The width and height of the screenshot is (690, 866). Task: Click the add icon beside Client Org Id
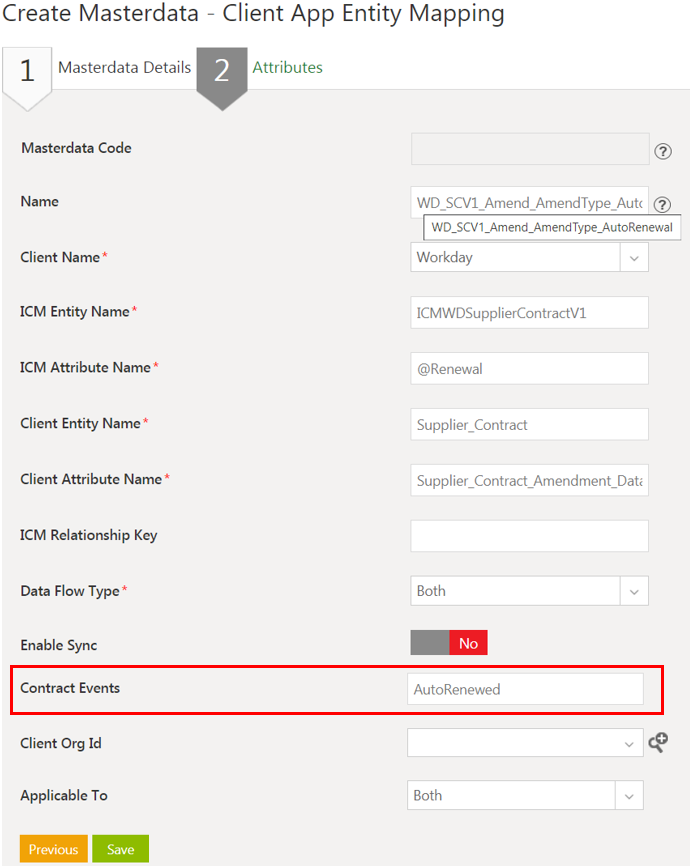[659, 743]
